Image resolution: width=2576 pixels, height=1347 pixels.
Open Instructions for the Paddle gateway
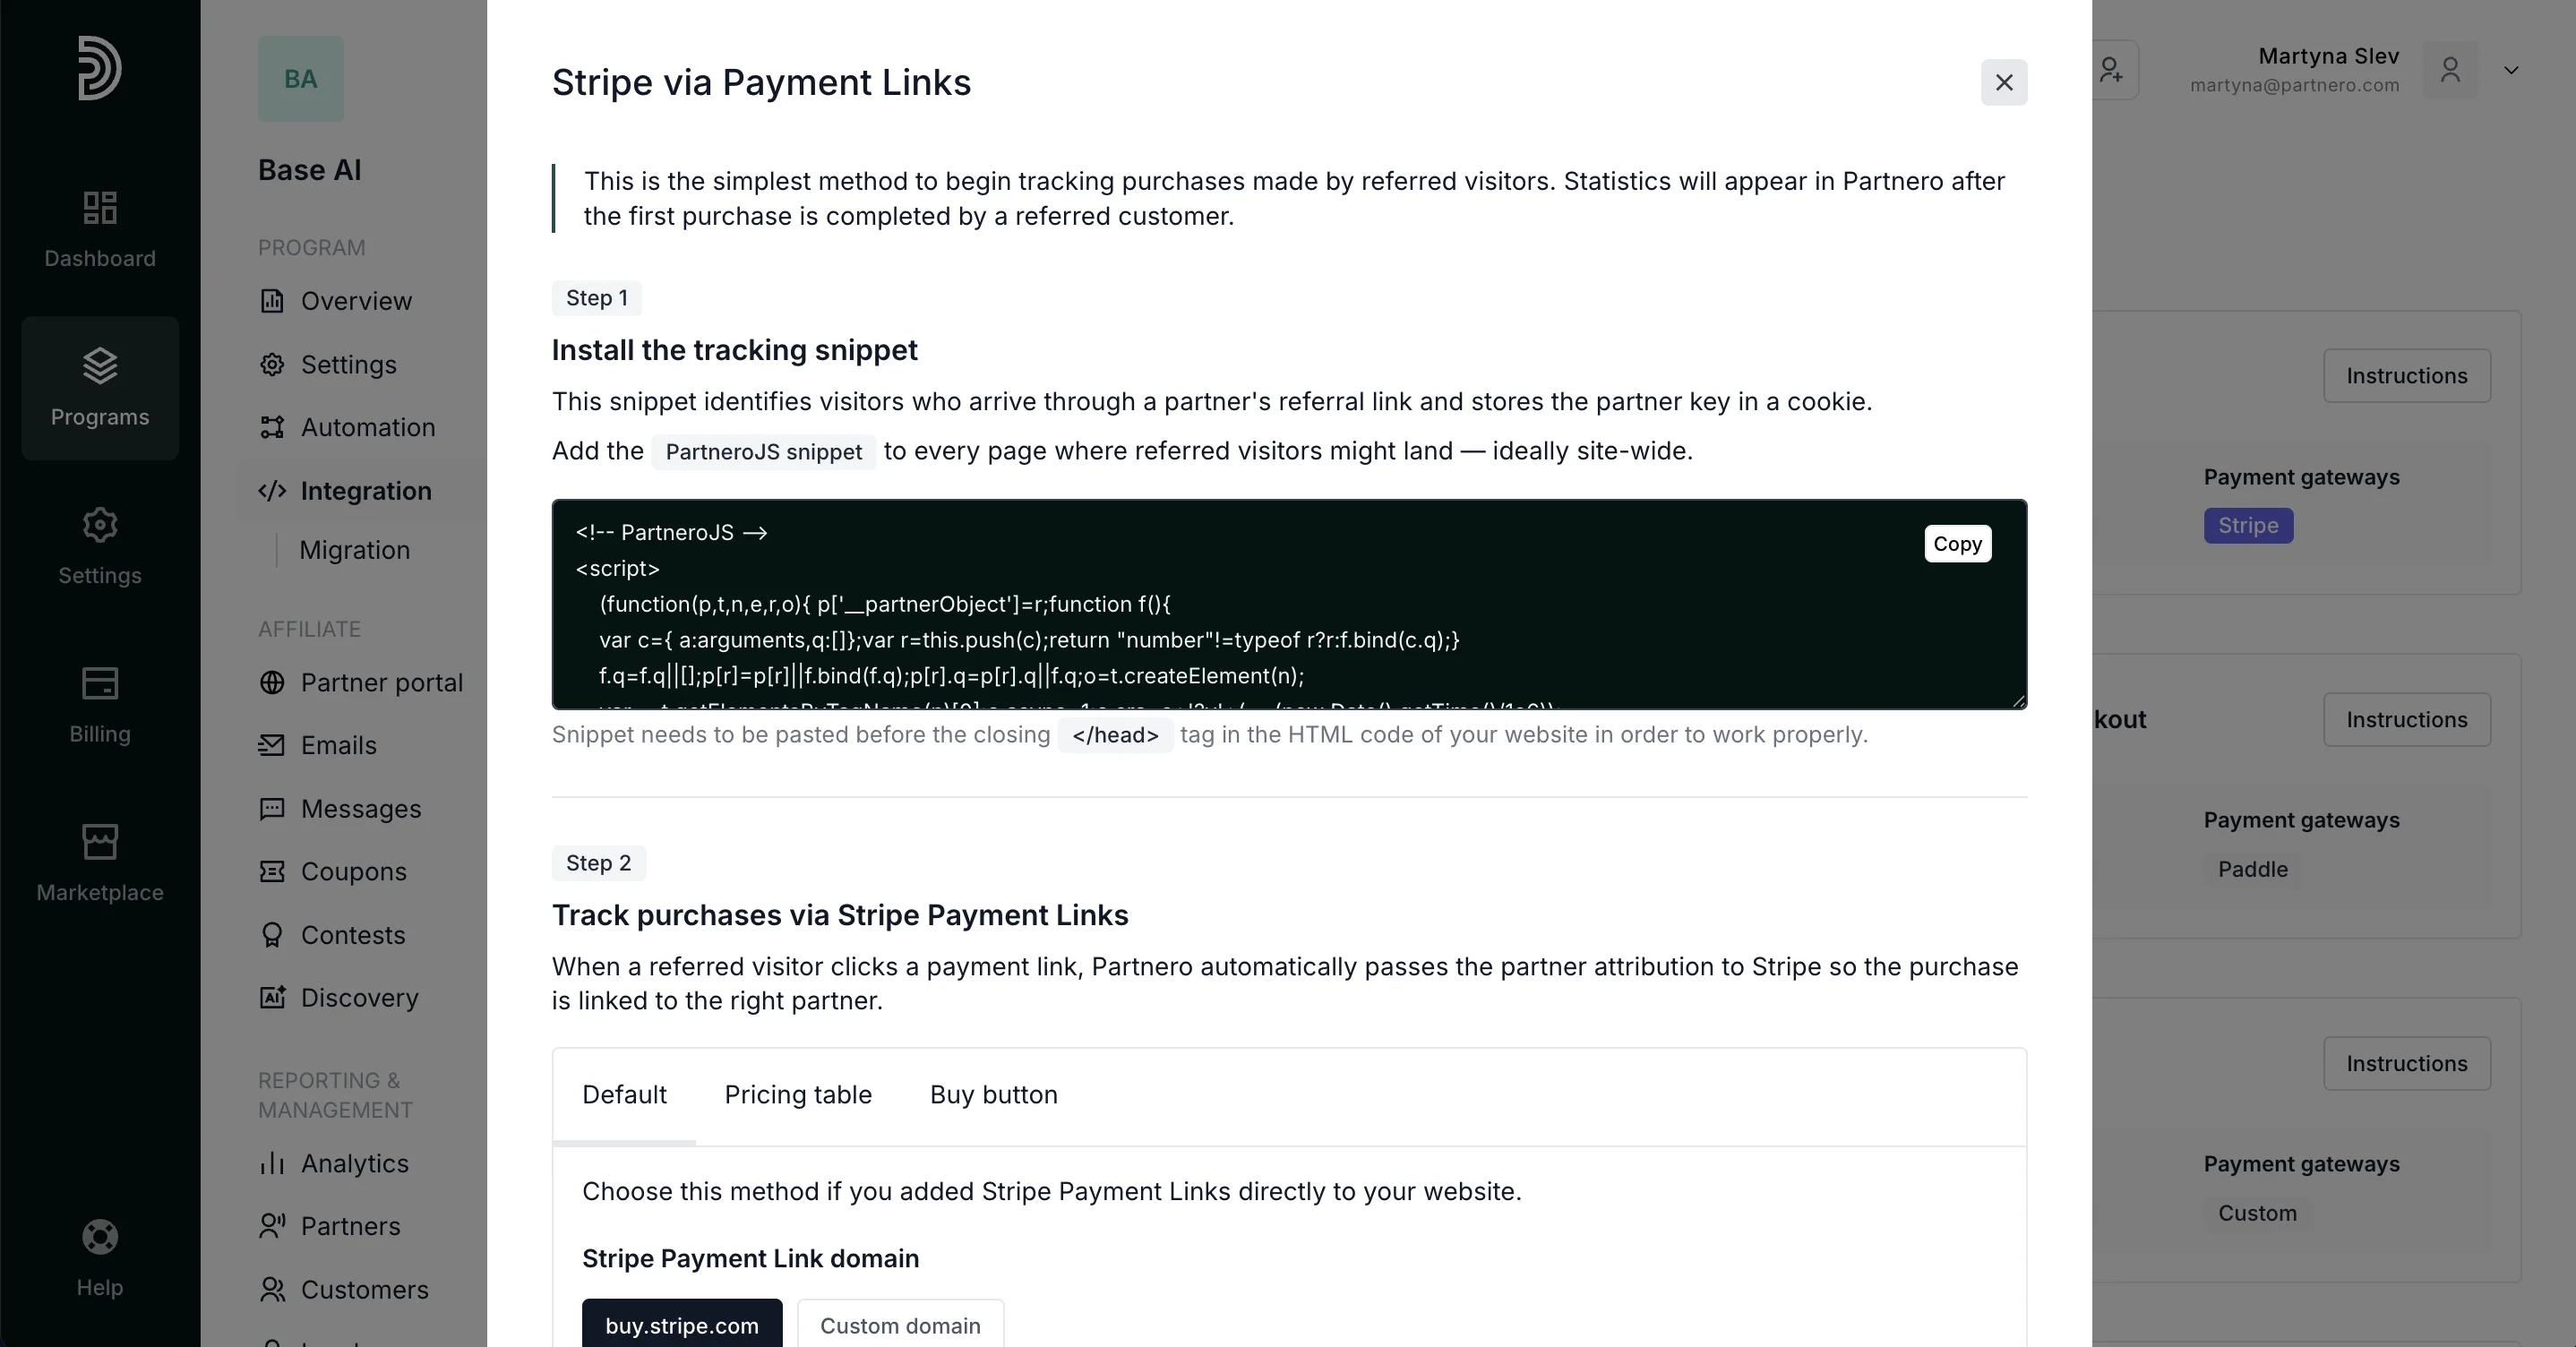point(2406,719)
